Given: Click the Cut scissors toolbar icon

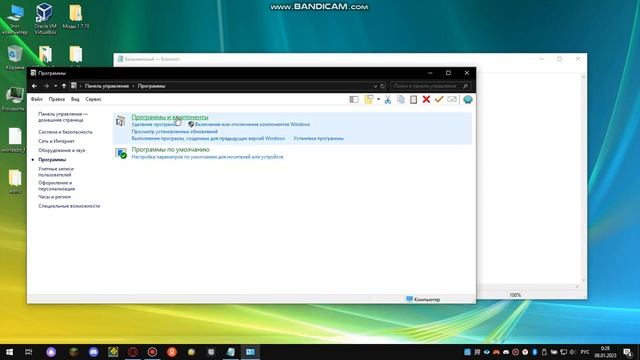Looking at the screenshot, I should (388, 100).
